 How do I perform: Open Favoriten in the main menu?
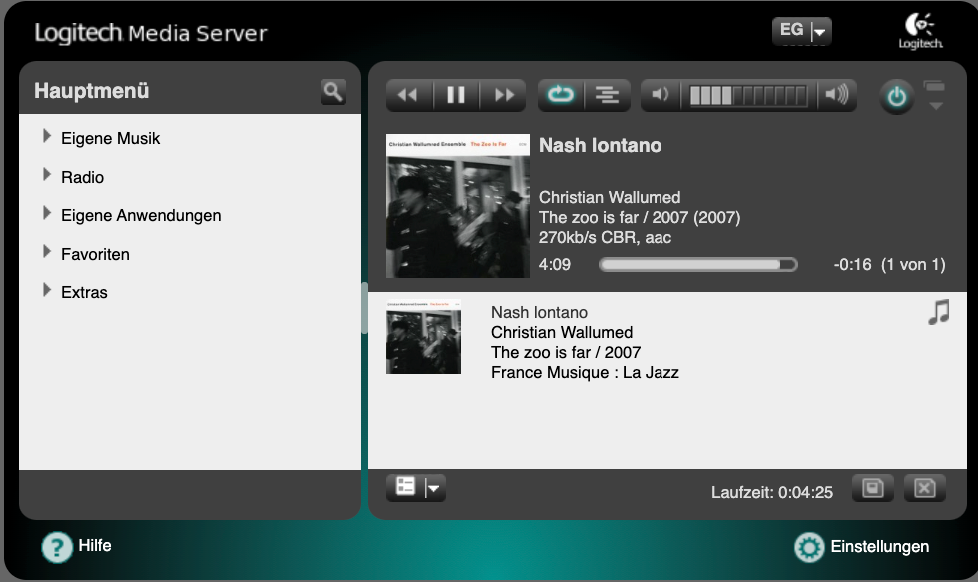point(95,254)
